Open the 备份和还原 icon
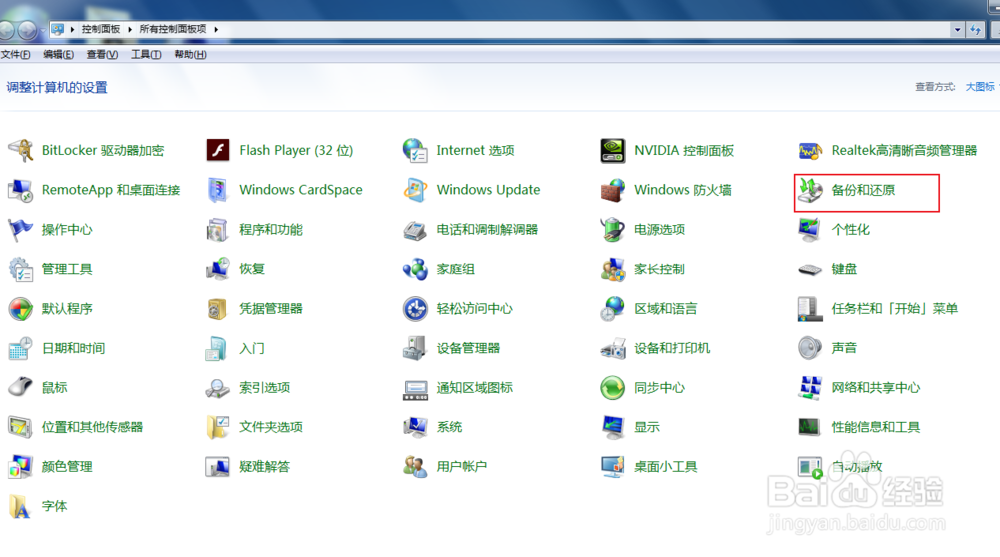Screen dimensions: 1000x557 (810, 190)
